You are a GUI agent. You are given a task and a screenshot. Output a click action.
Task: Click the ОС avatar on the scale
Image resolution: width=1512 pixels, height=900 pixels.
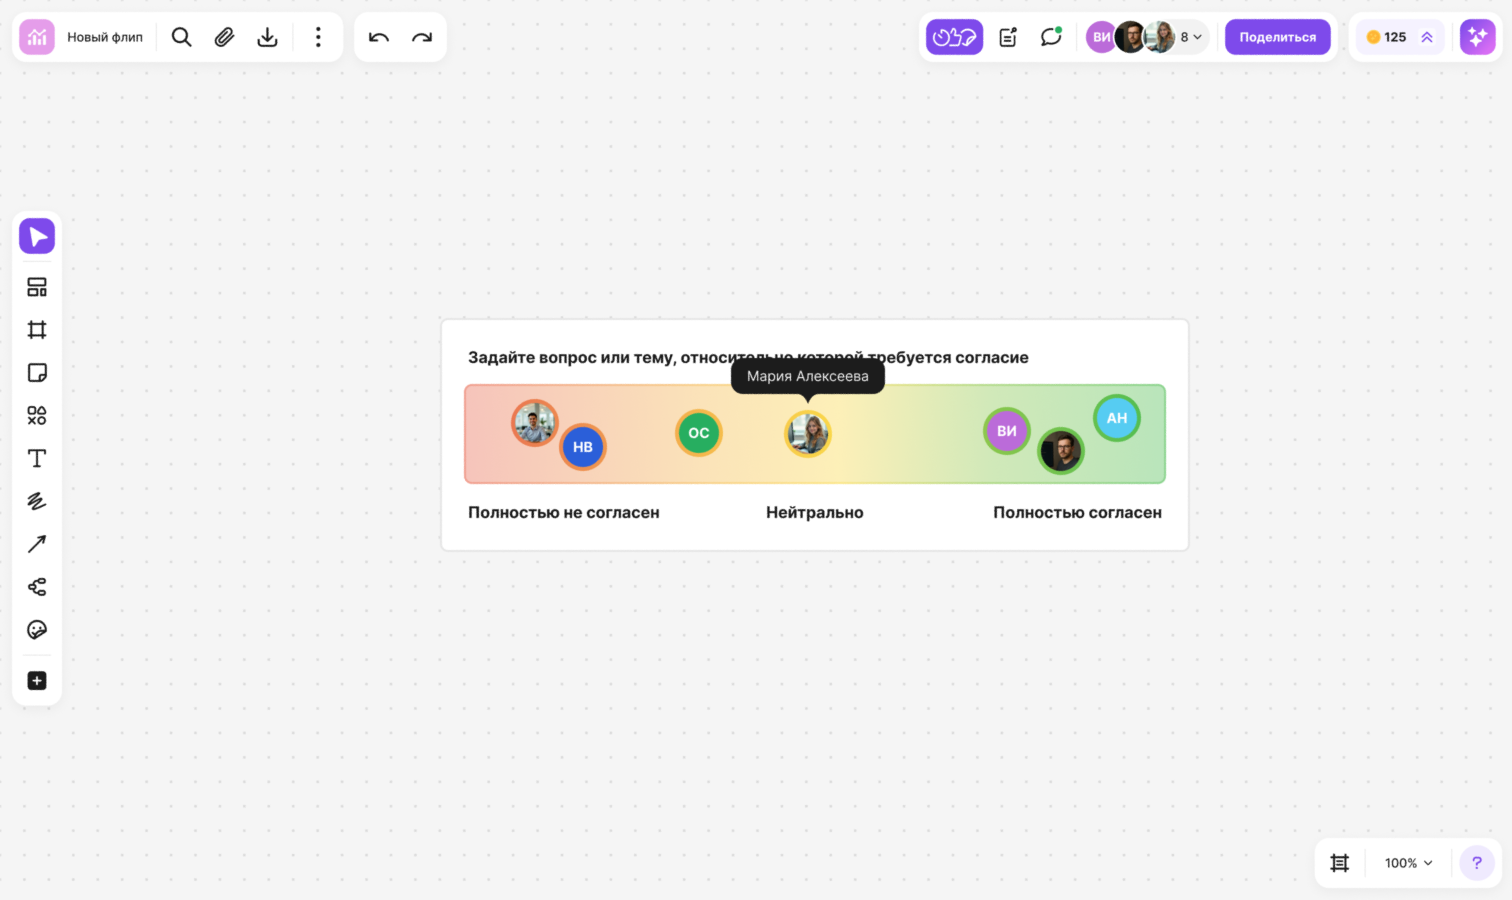point(699,433)
